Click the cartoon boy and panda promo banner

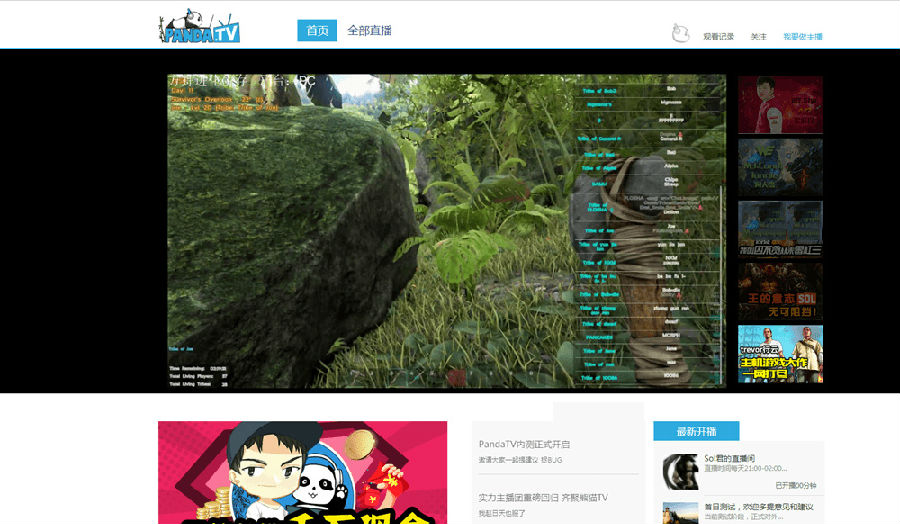[302, 472]
